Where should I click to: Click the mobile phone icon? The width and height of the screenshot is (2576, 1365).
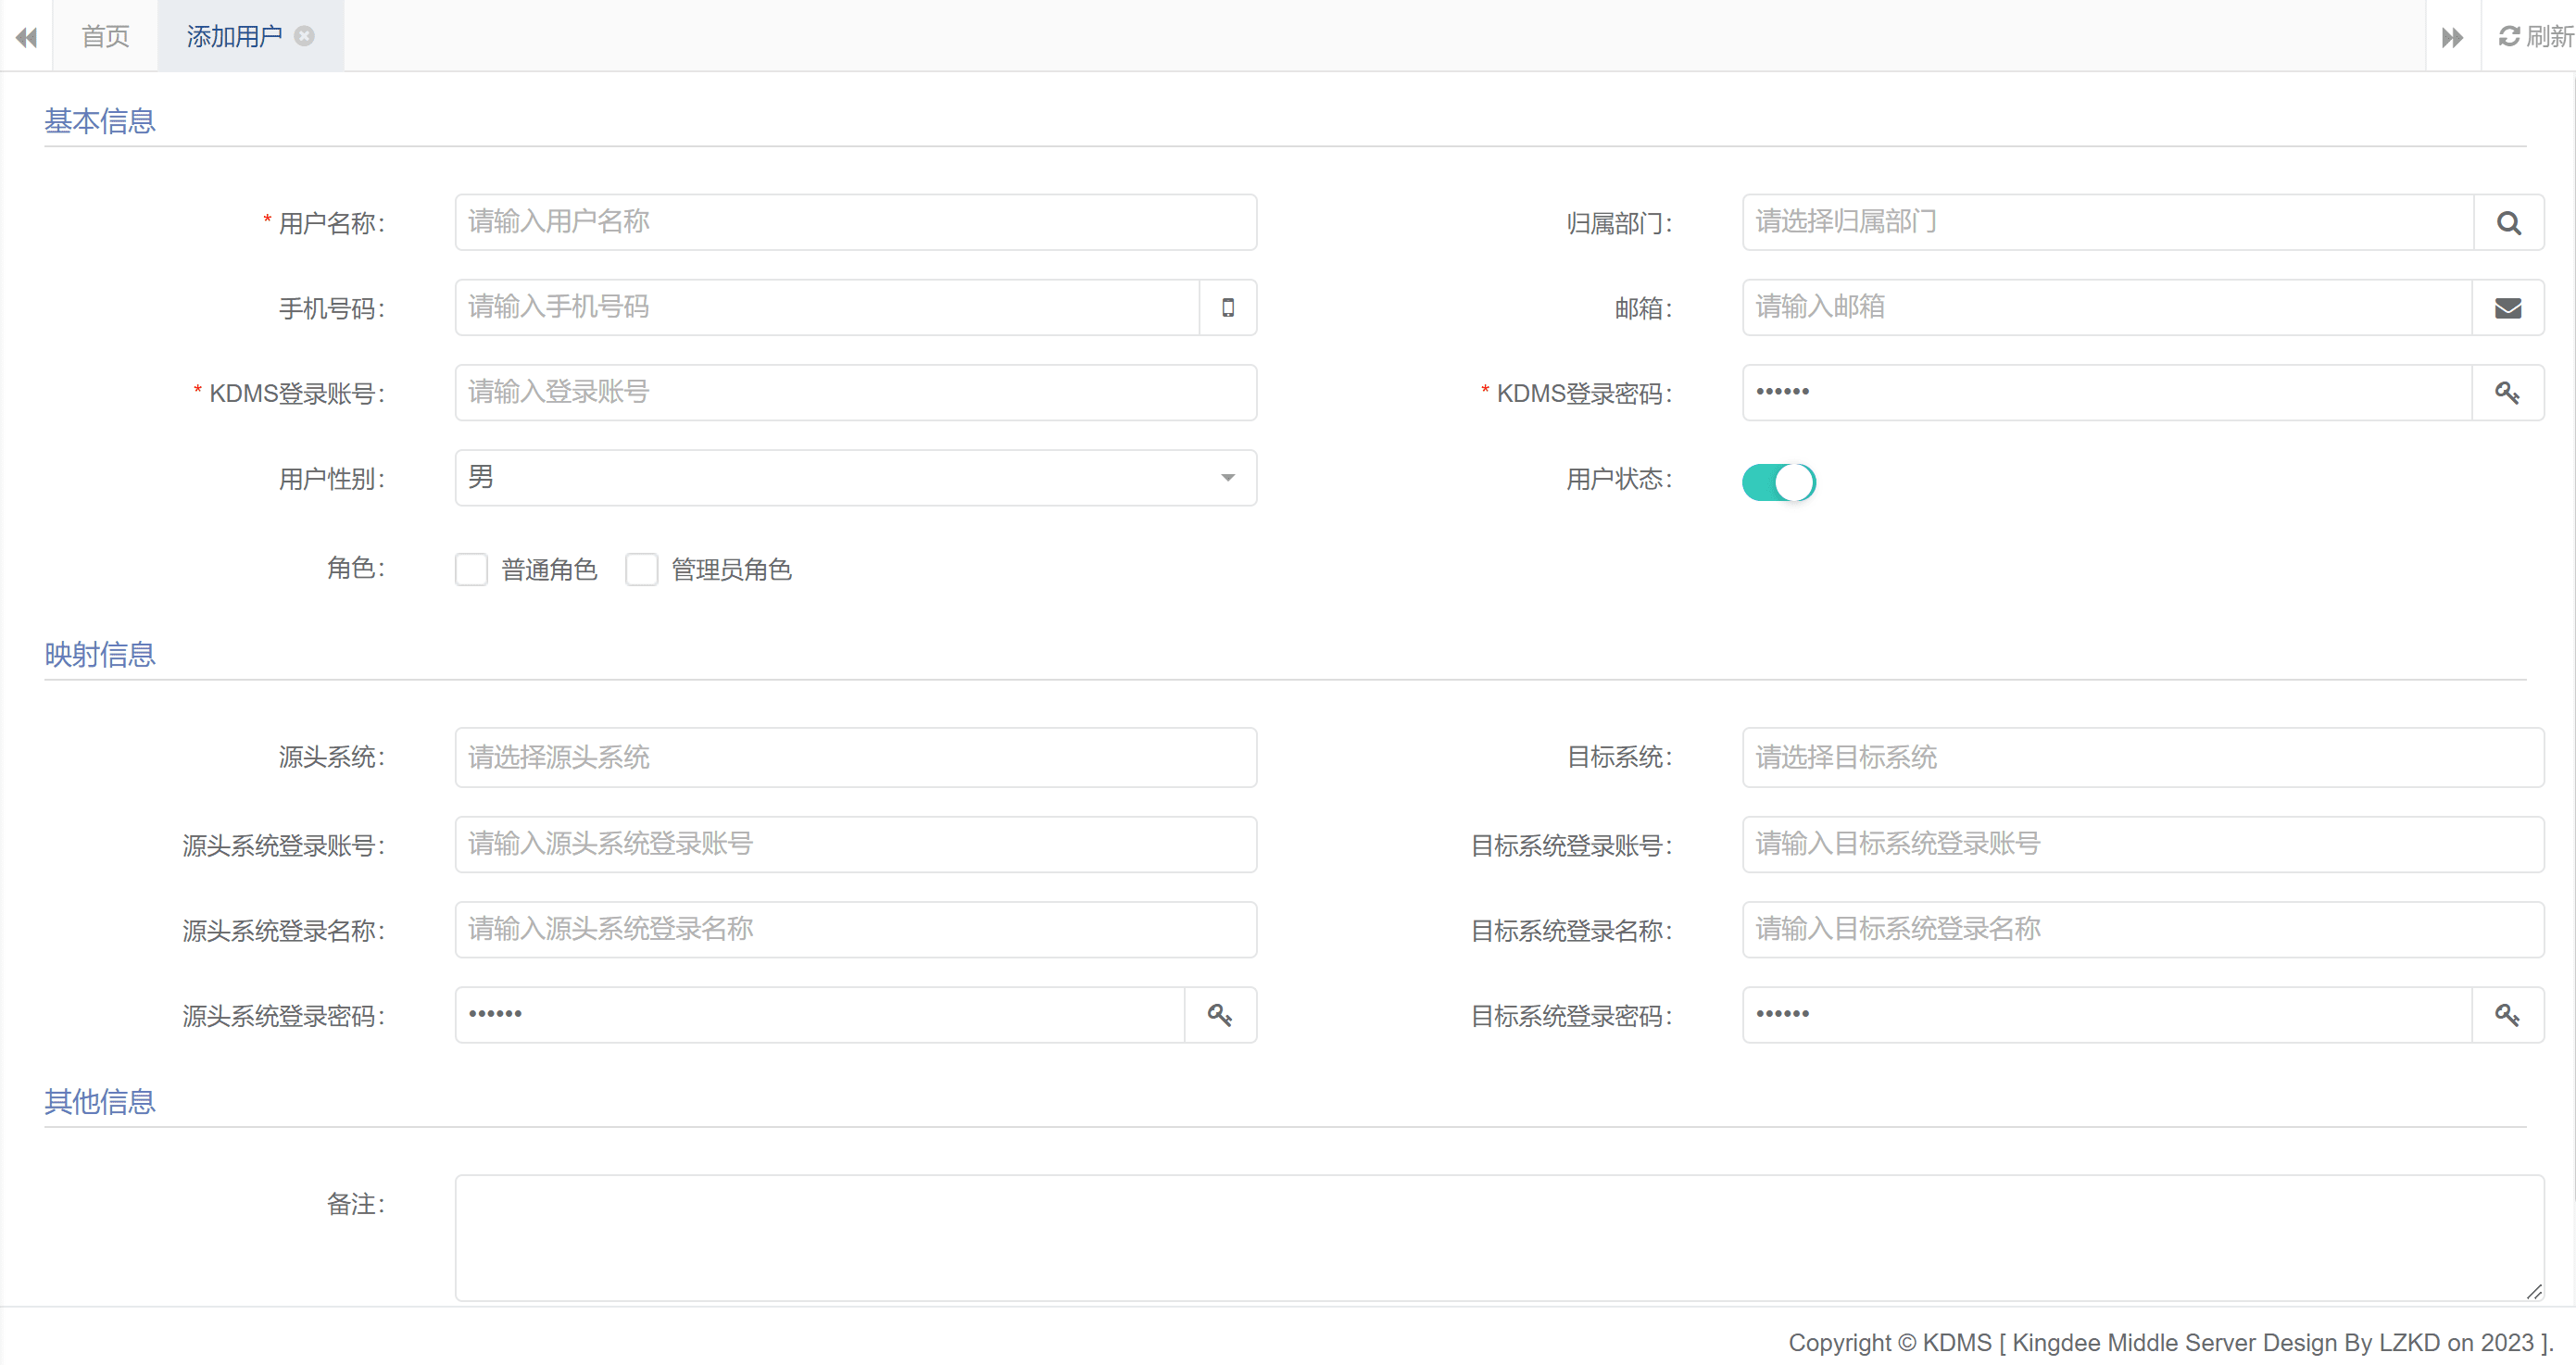pos(1228,308)
